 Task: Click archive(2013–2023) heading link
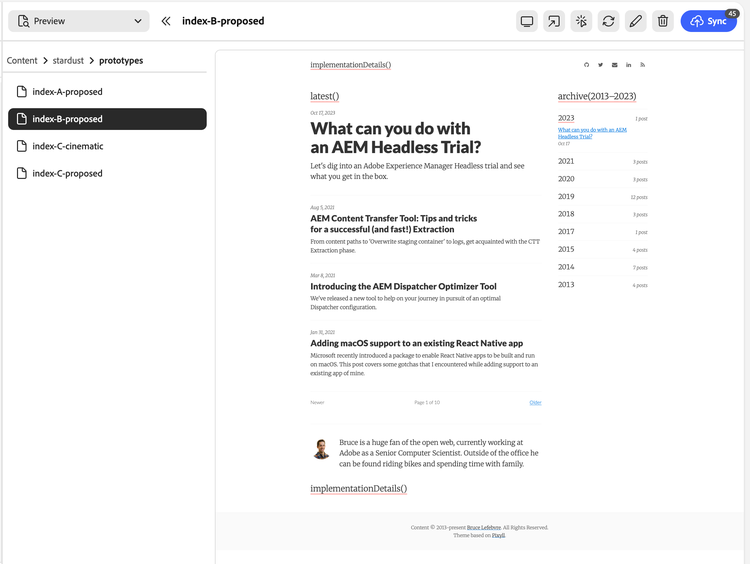tap(597, 96)
